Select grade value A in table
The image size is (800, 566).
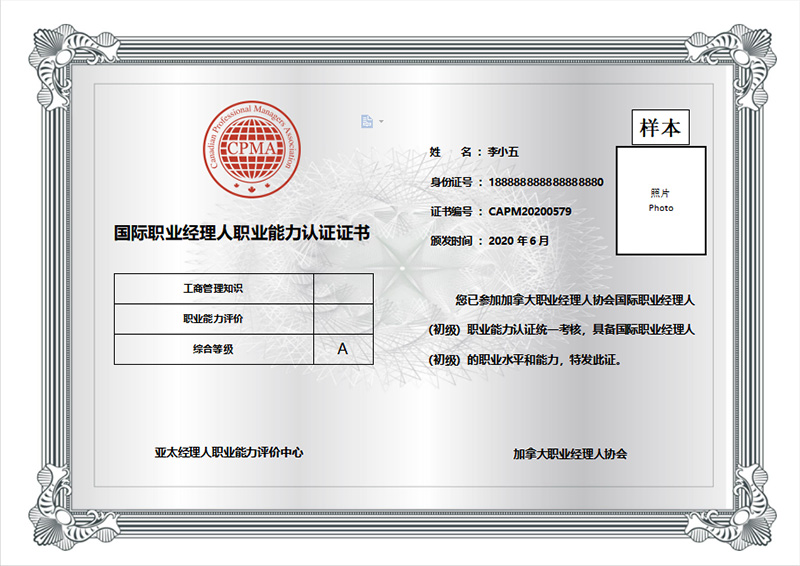[343, 349]
